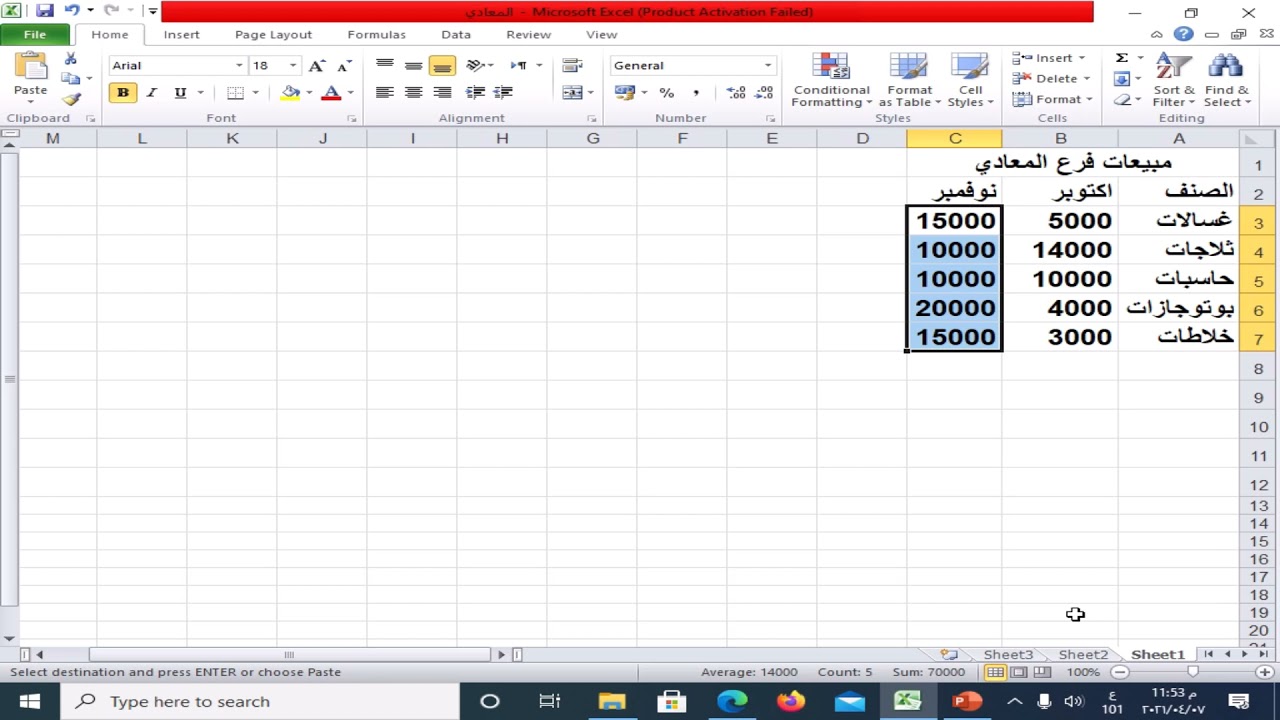Expand Cell Styles gallery
The image size is (1280, 720).
970,80
